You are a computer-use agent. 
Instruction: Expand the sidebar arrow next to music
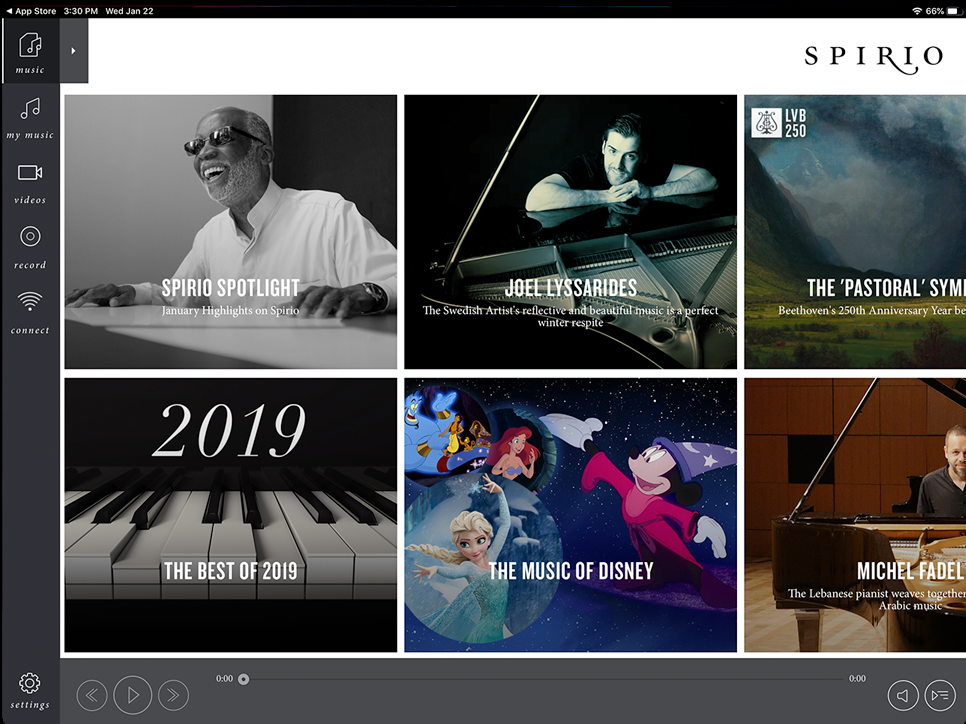click(73, 51)
